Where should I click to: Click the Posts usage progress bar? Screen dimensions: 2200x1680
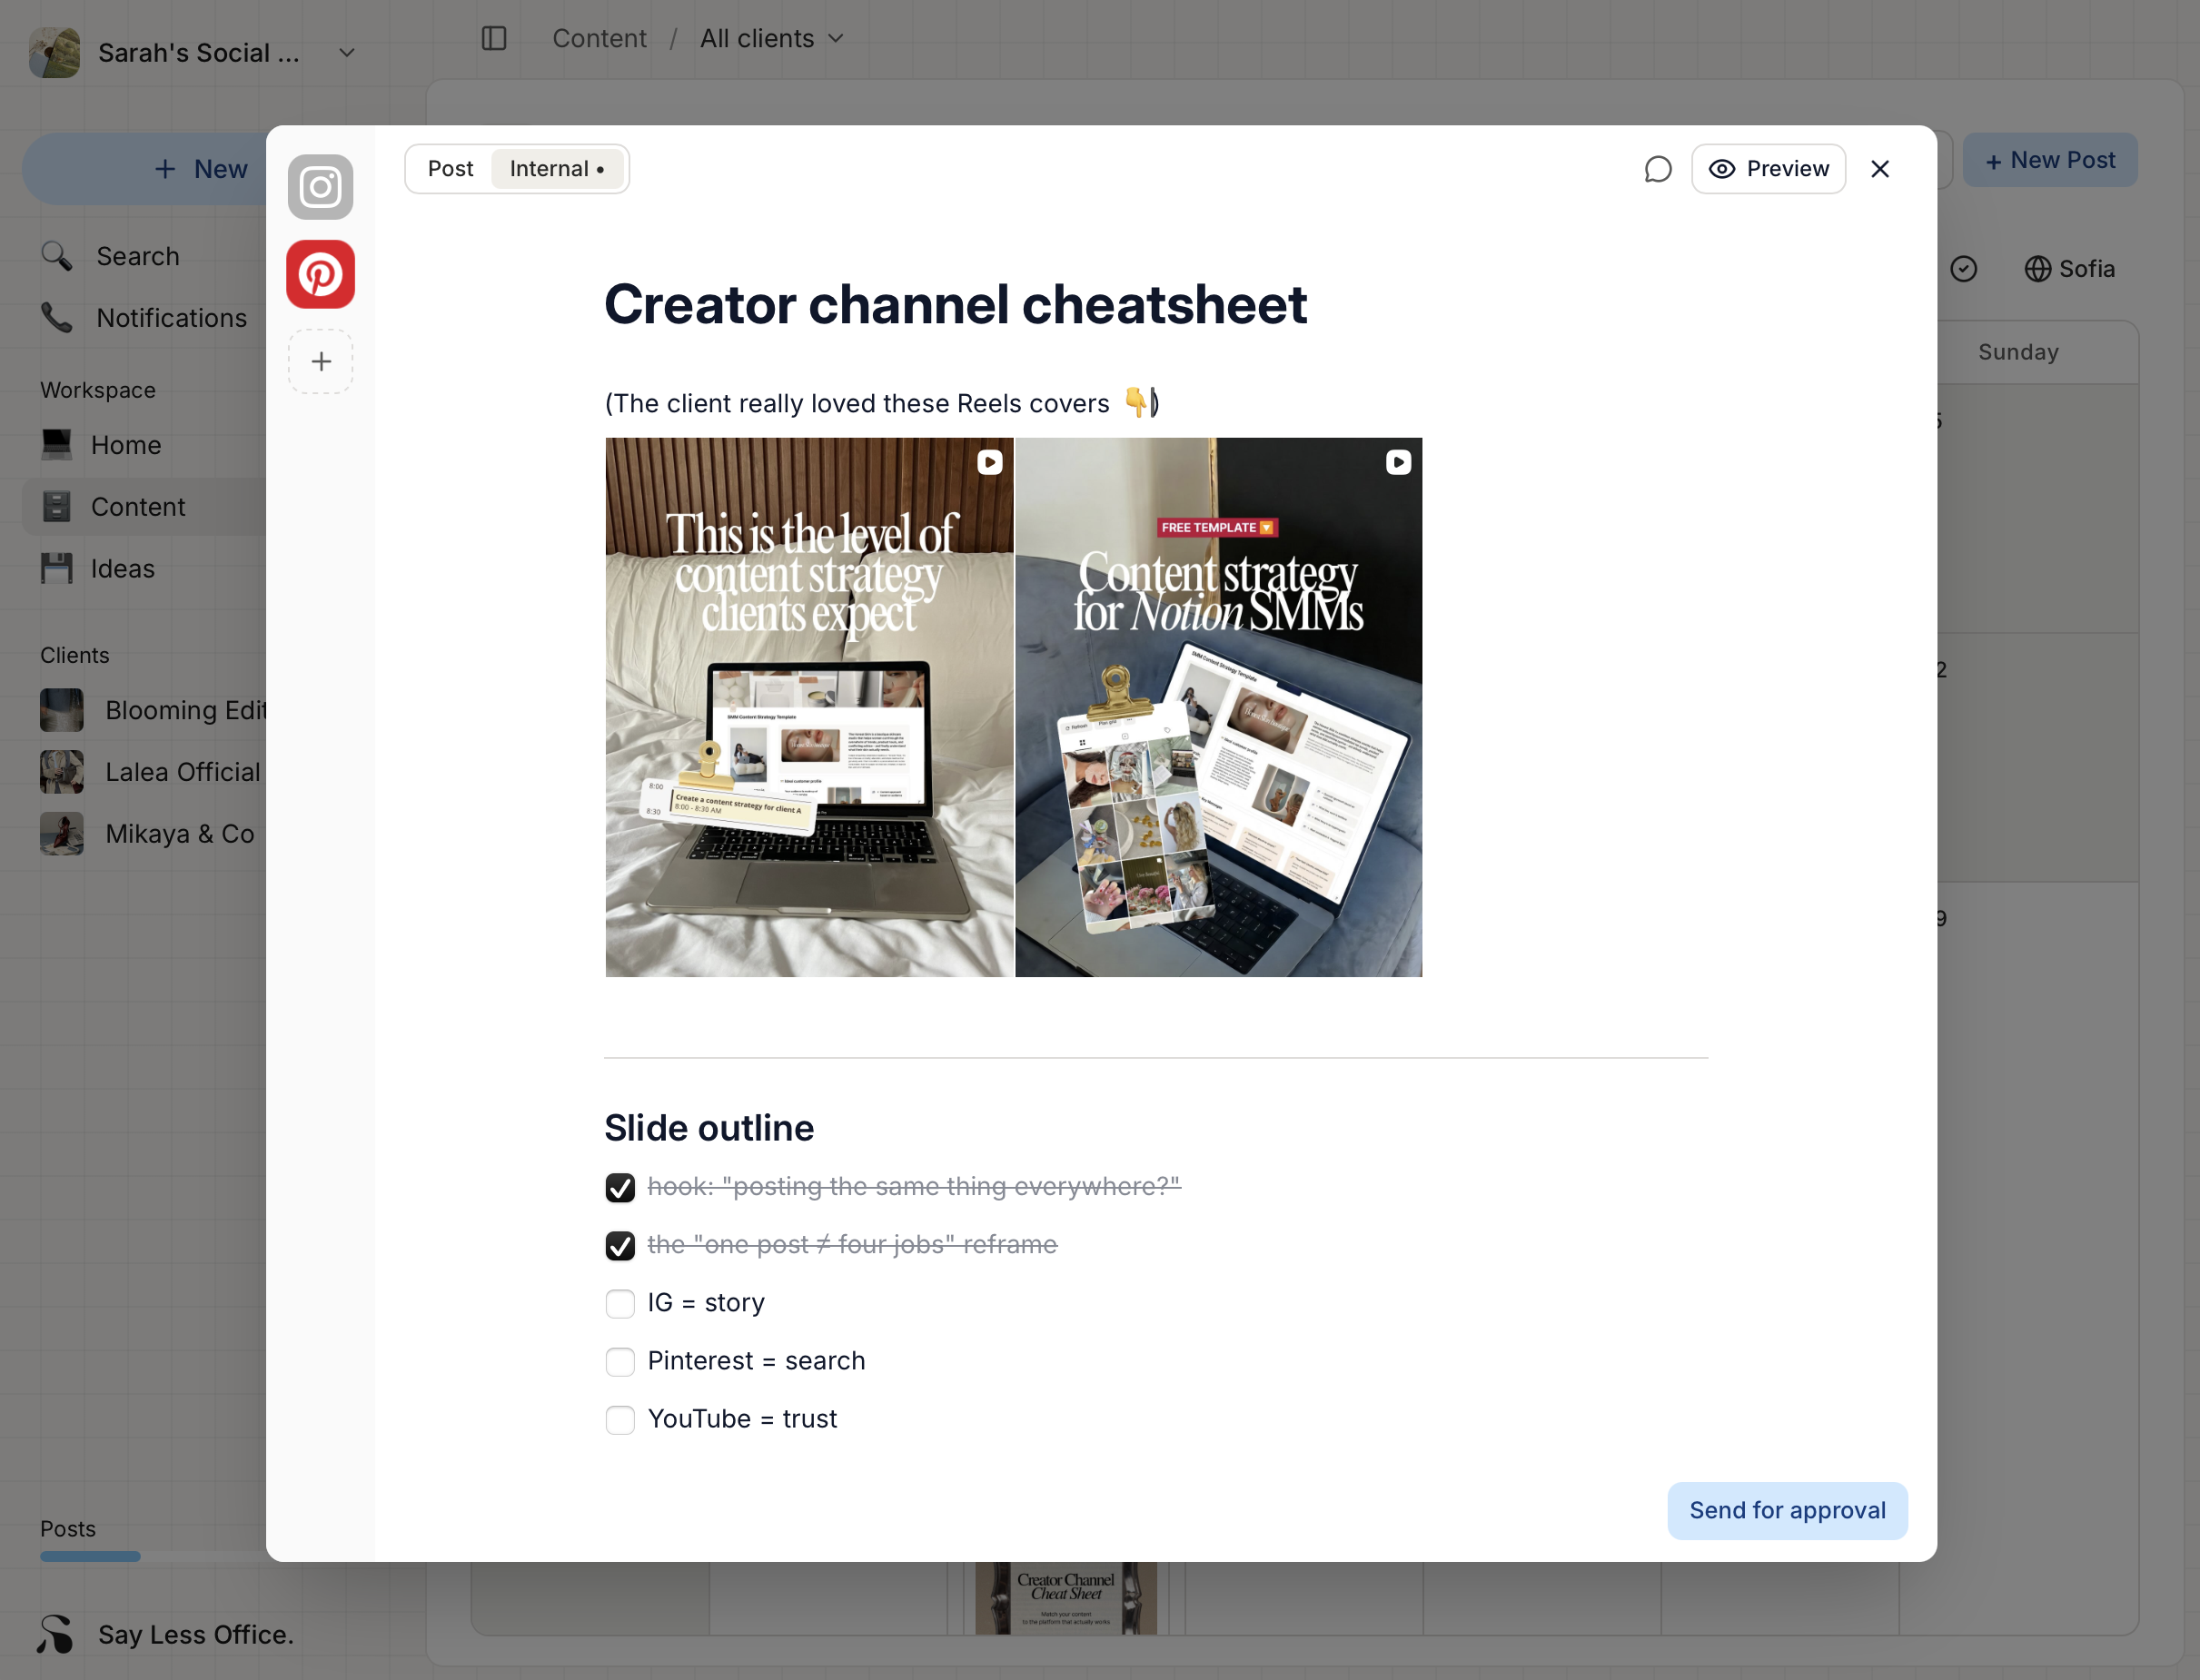pyautogui.click(x=153, y=1556)
